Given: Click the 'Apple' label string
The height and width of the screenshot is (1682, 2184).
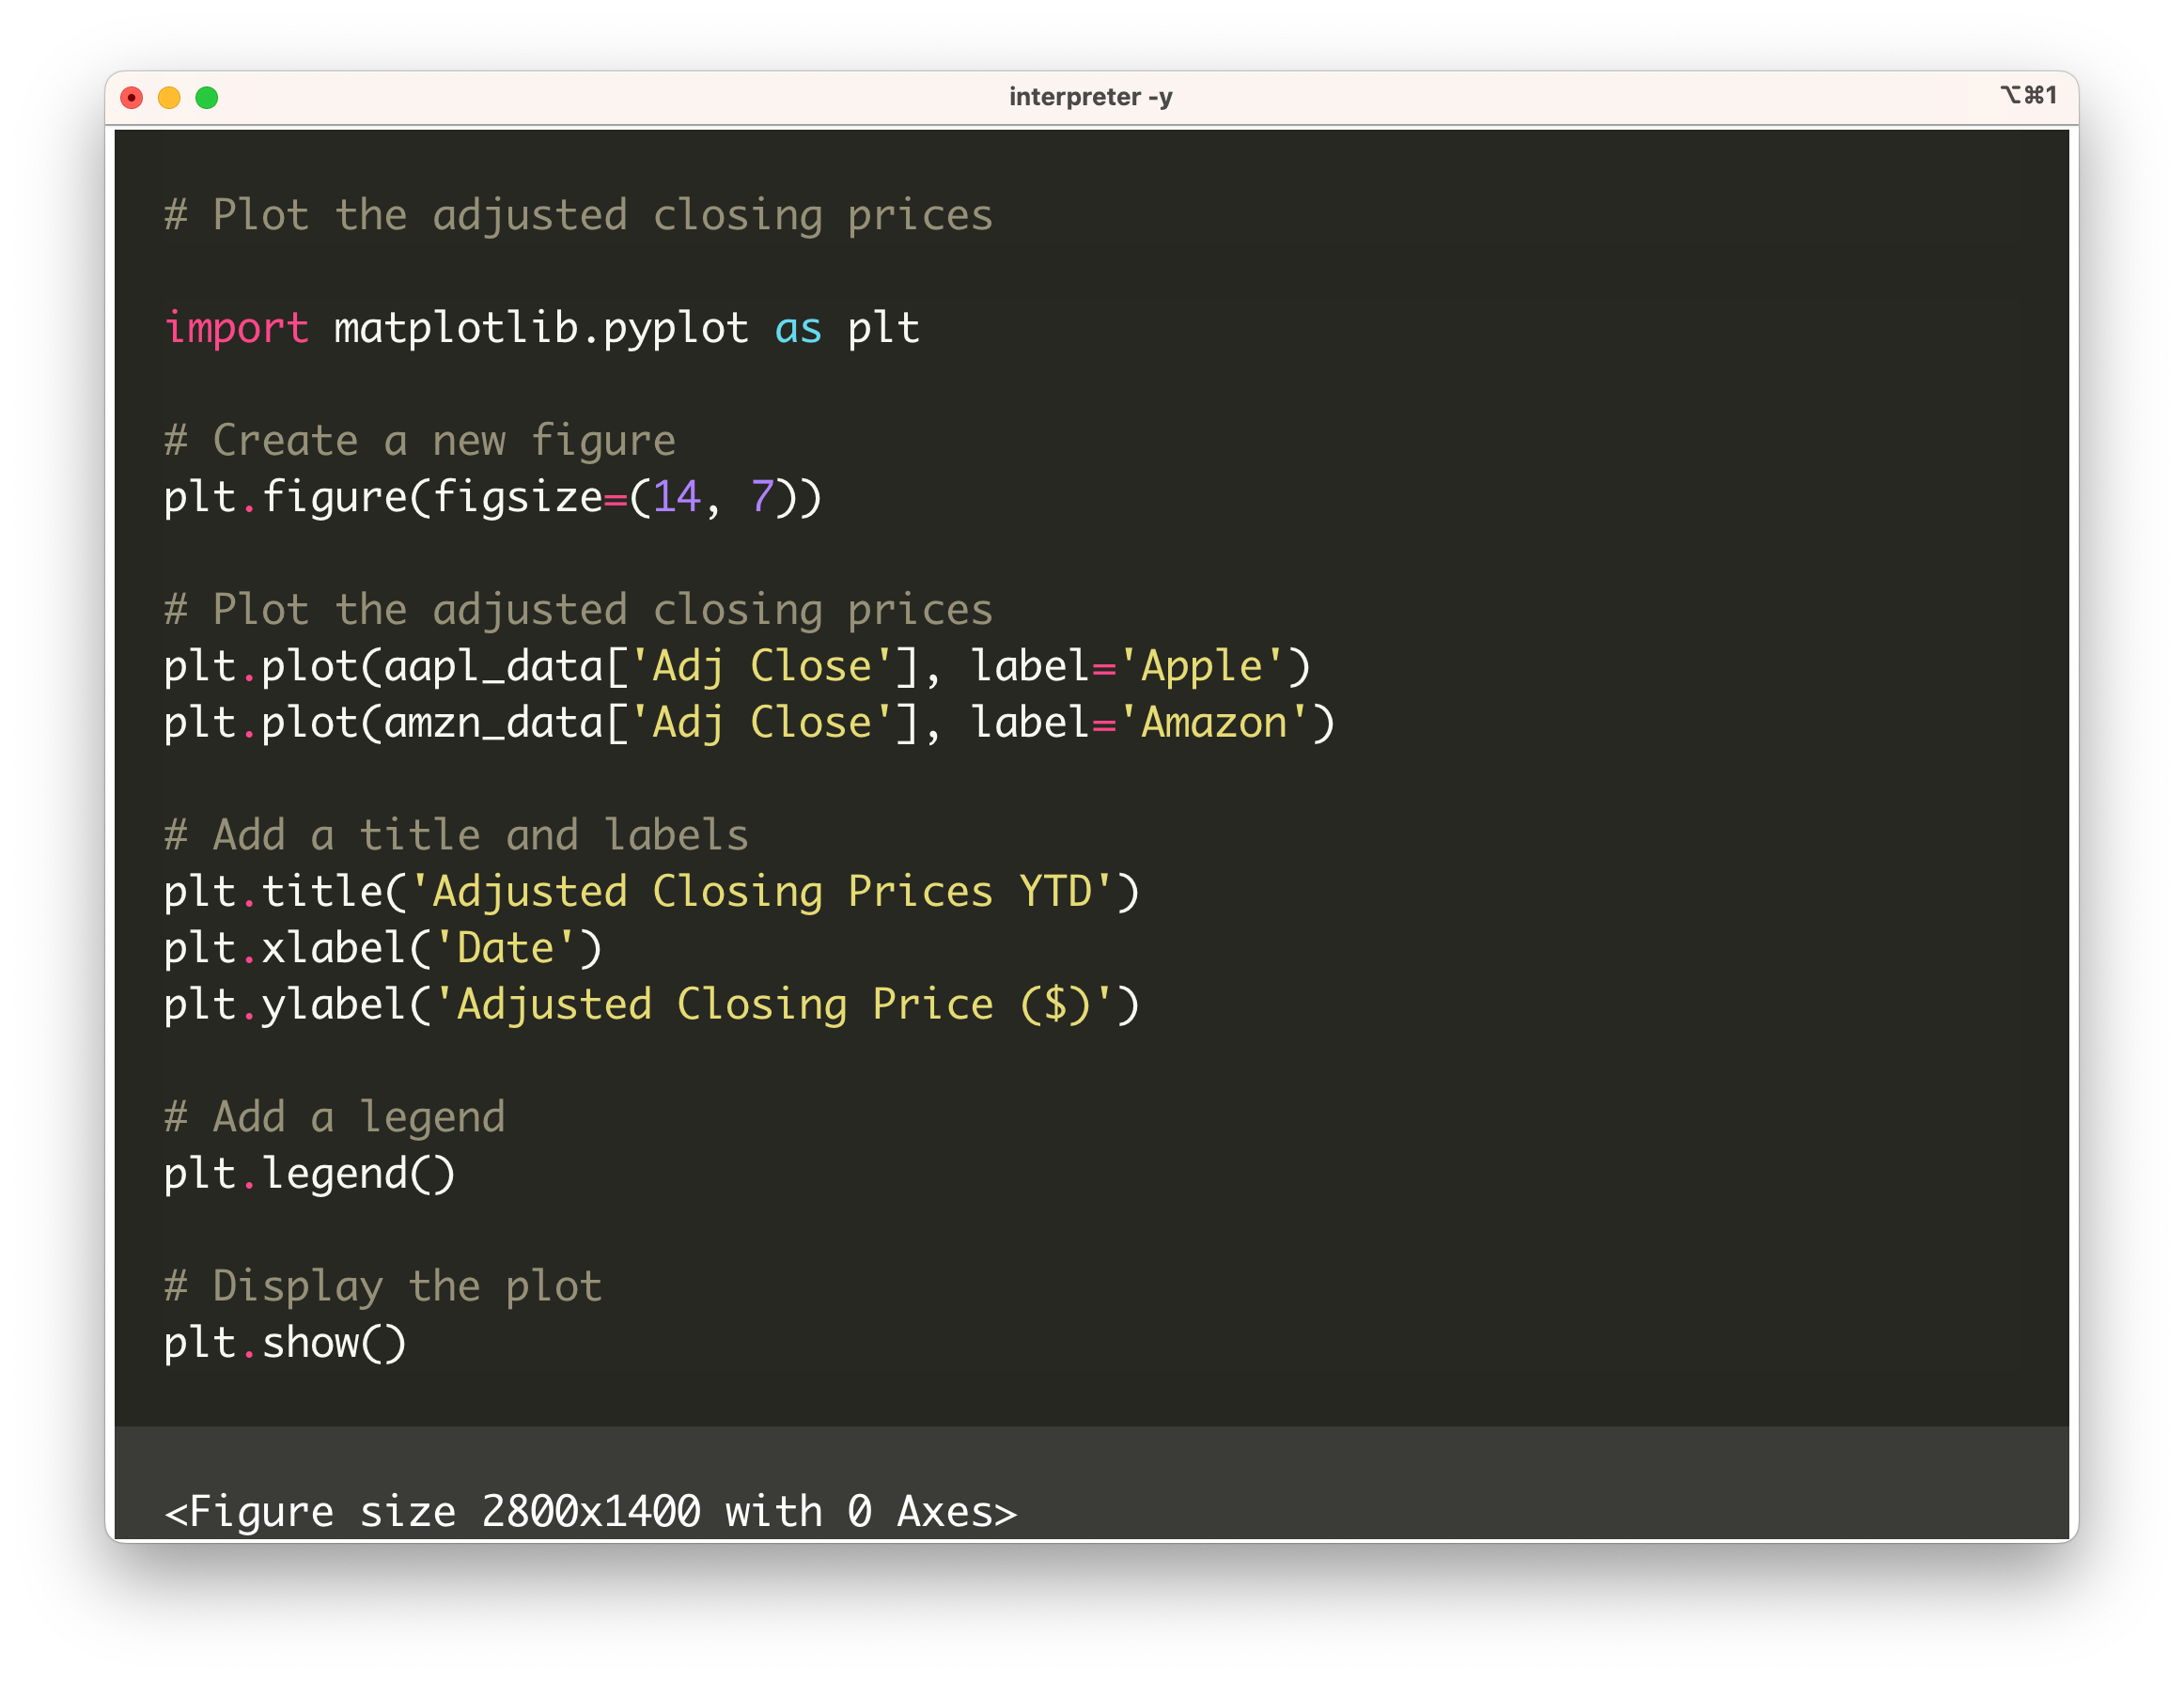Looking at the screenshot, I should [x=1201, y=666].
